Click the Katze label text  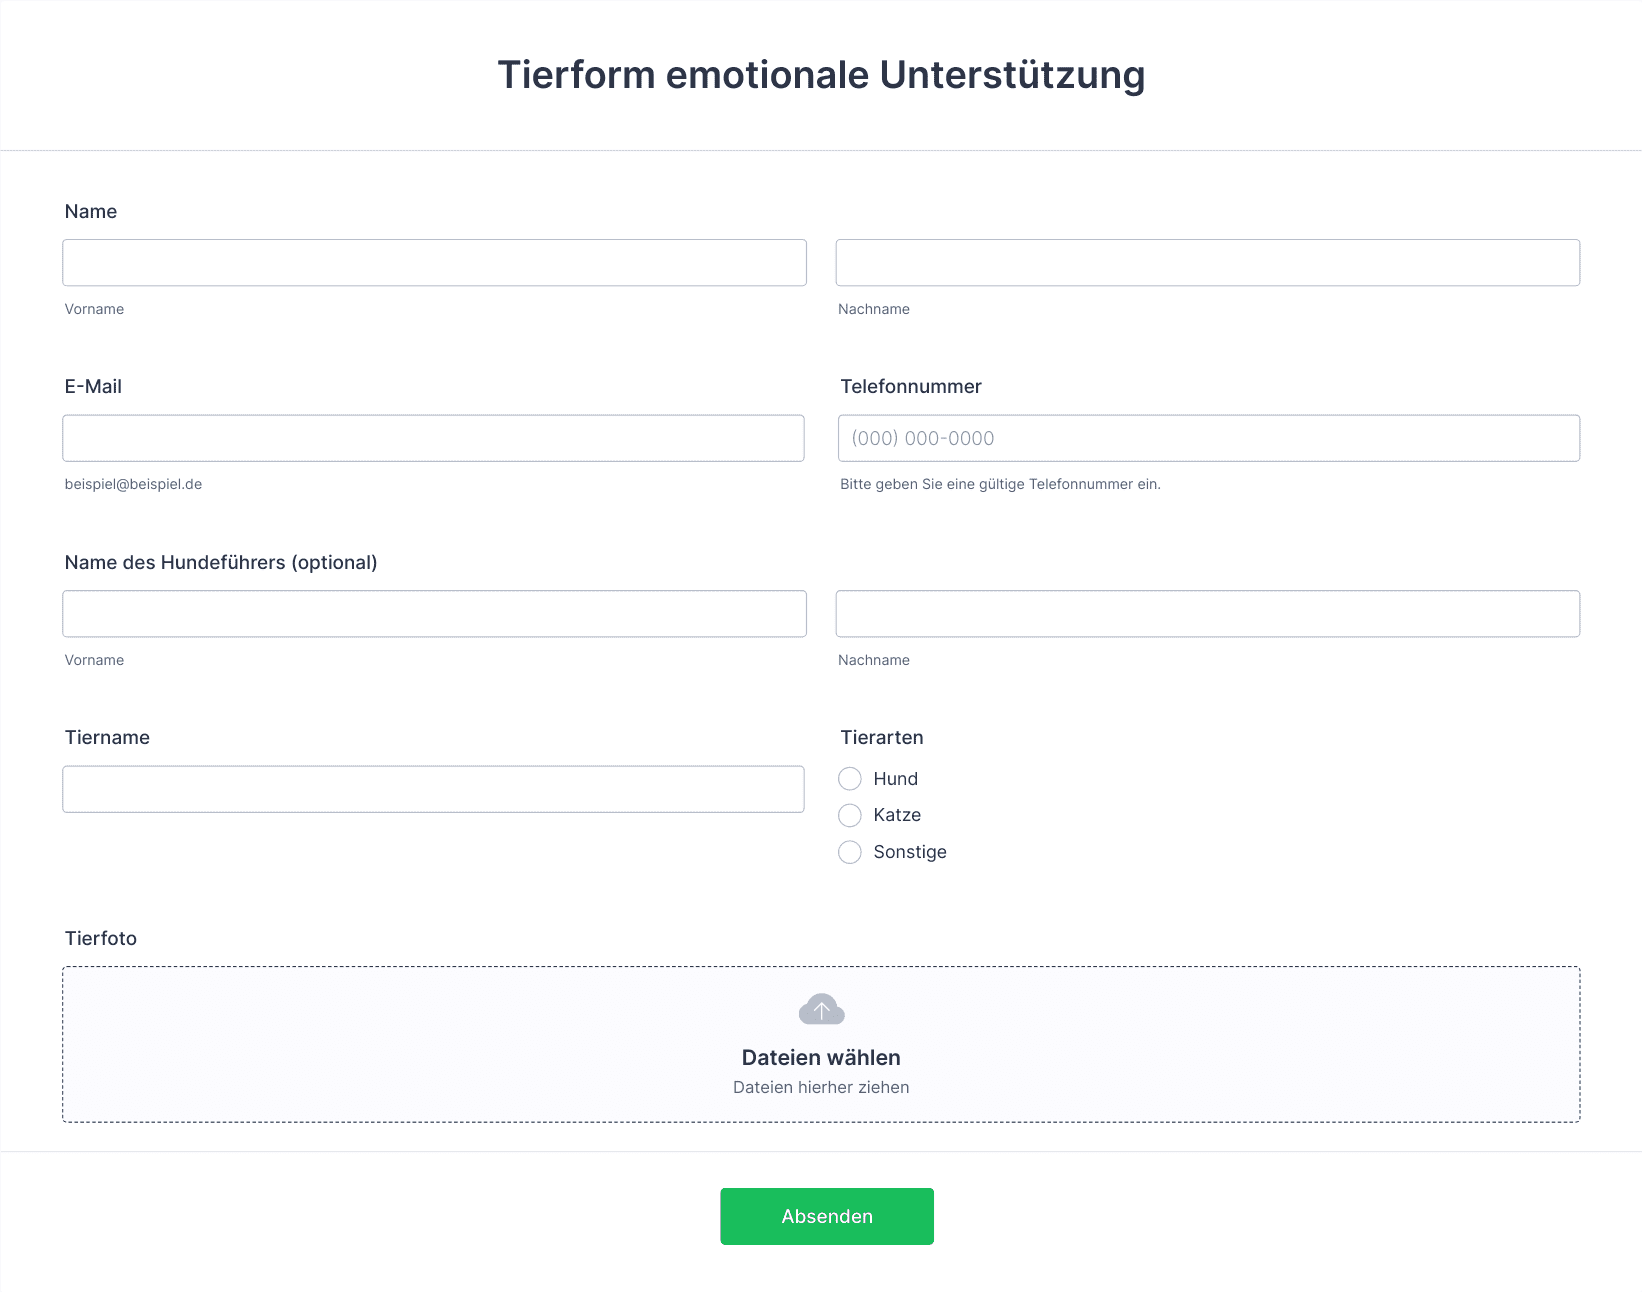pos(897,815)
